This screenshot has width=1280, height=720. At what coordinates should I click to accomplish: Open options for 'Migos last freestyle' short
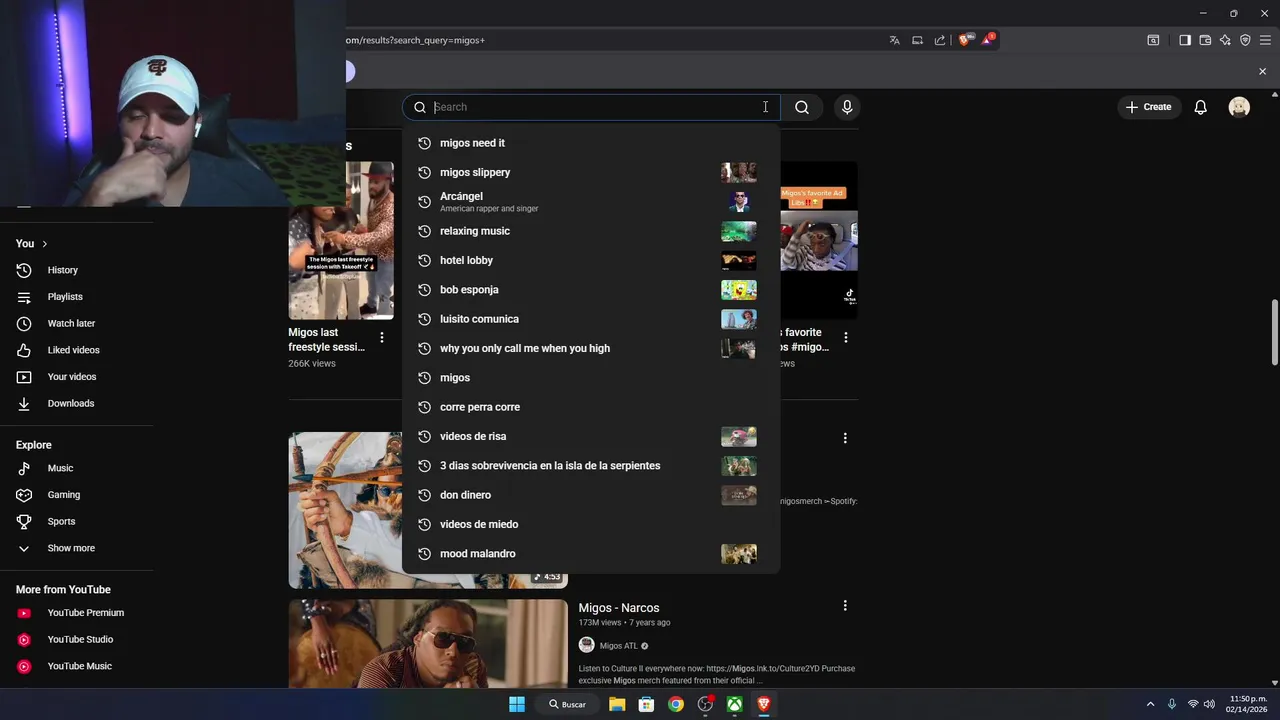(x=381, y=338)
